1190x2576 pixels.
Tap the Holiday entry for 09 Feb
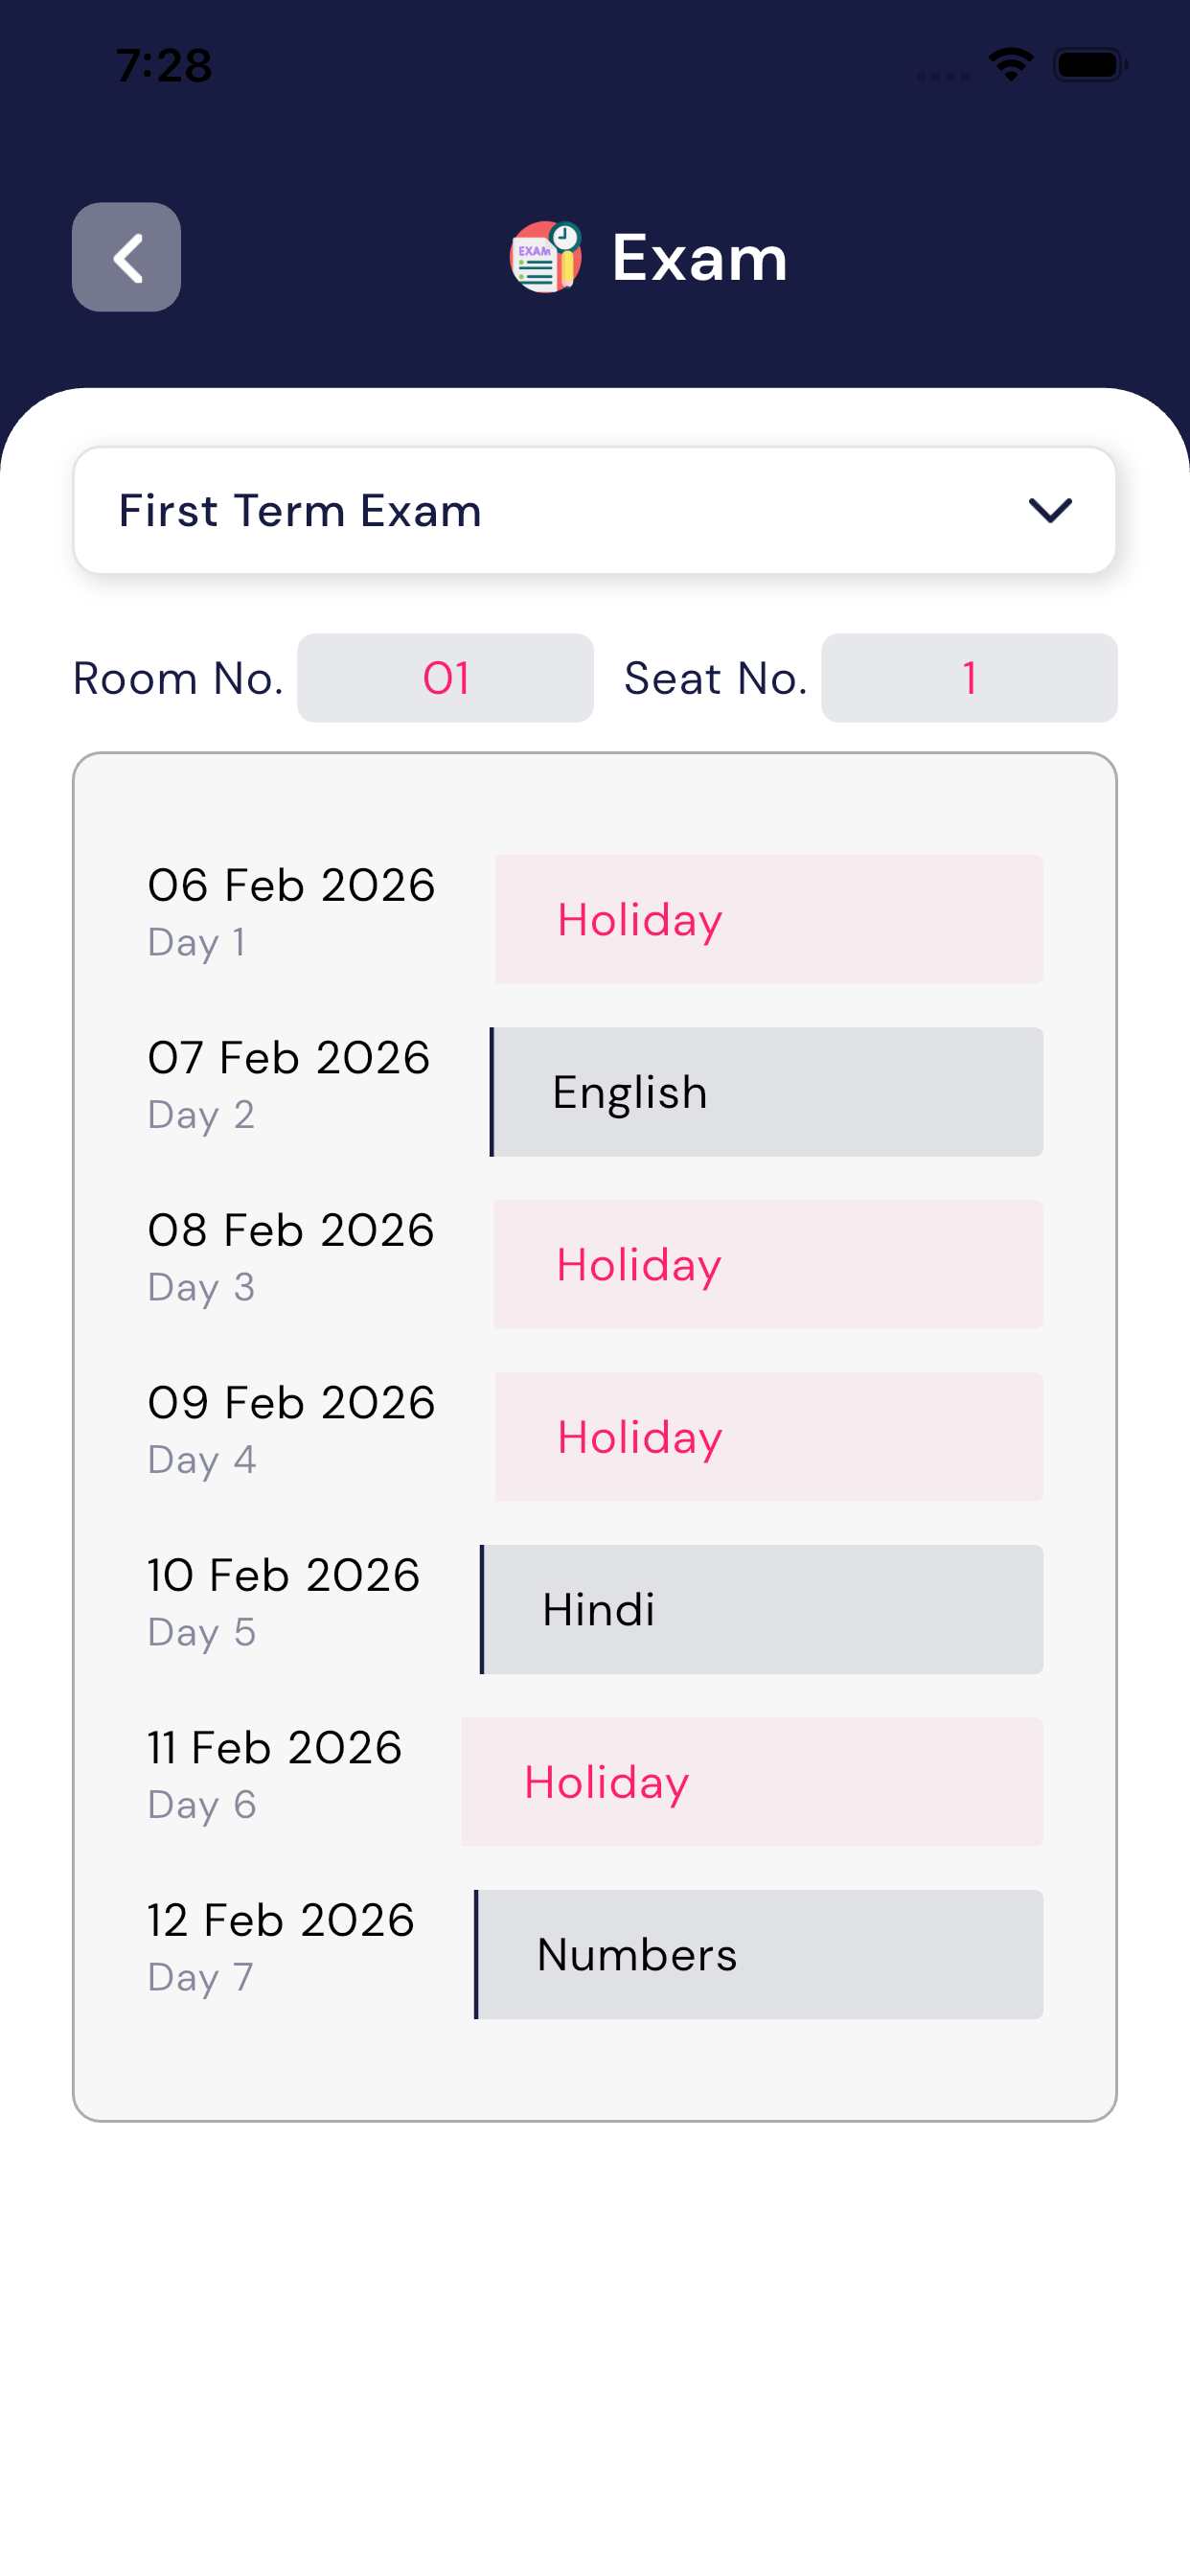[x=768, y=1437]
